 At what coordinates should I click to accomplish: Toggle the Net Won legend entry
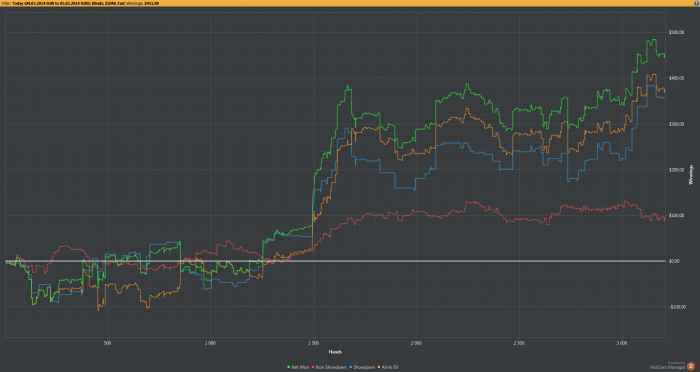coord(298,367)
